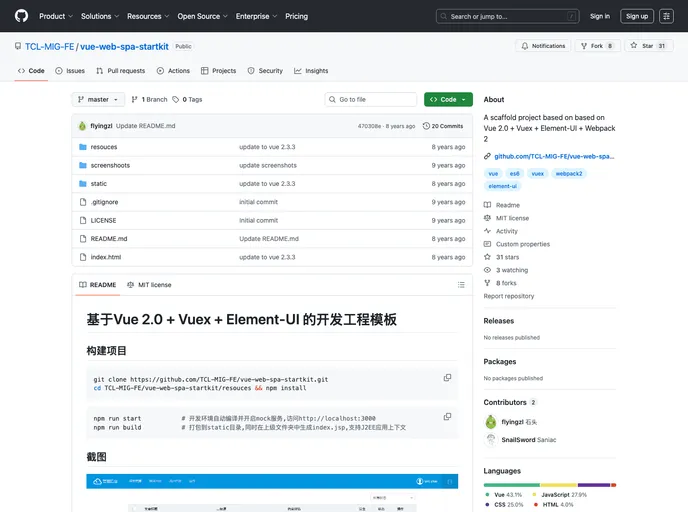Switch to the Insights tab

click(311, 71)
